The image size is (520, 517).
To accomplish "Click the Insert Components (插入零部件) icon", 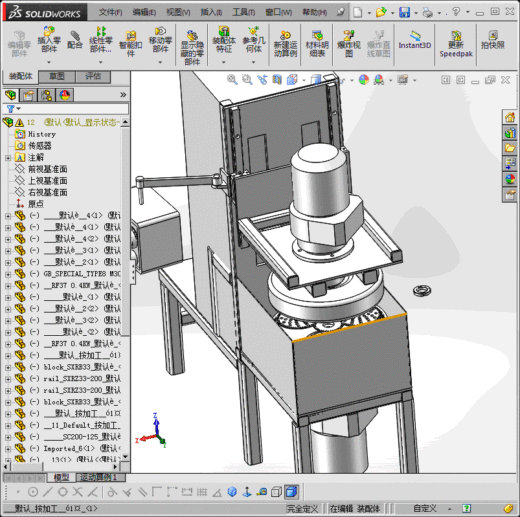I will click(x=49, y=40).
